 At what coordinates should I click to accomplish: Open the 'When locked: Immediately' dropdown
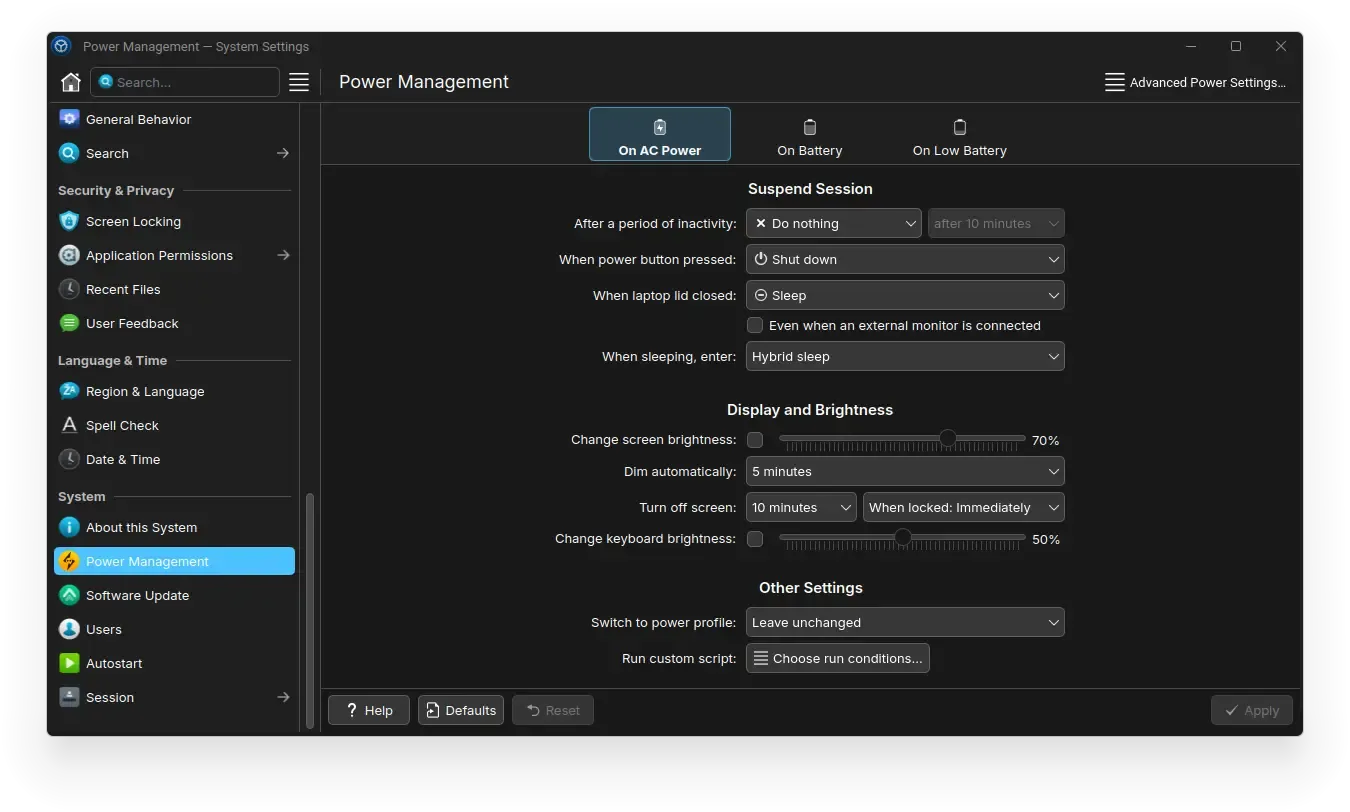pos(964,507)
